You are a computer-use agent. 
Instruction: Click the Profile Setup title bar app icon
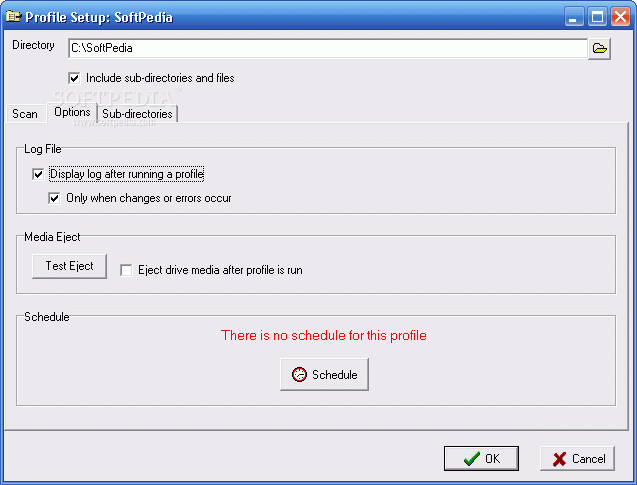[x=13, y=17]
